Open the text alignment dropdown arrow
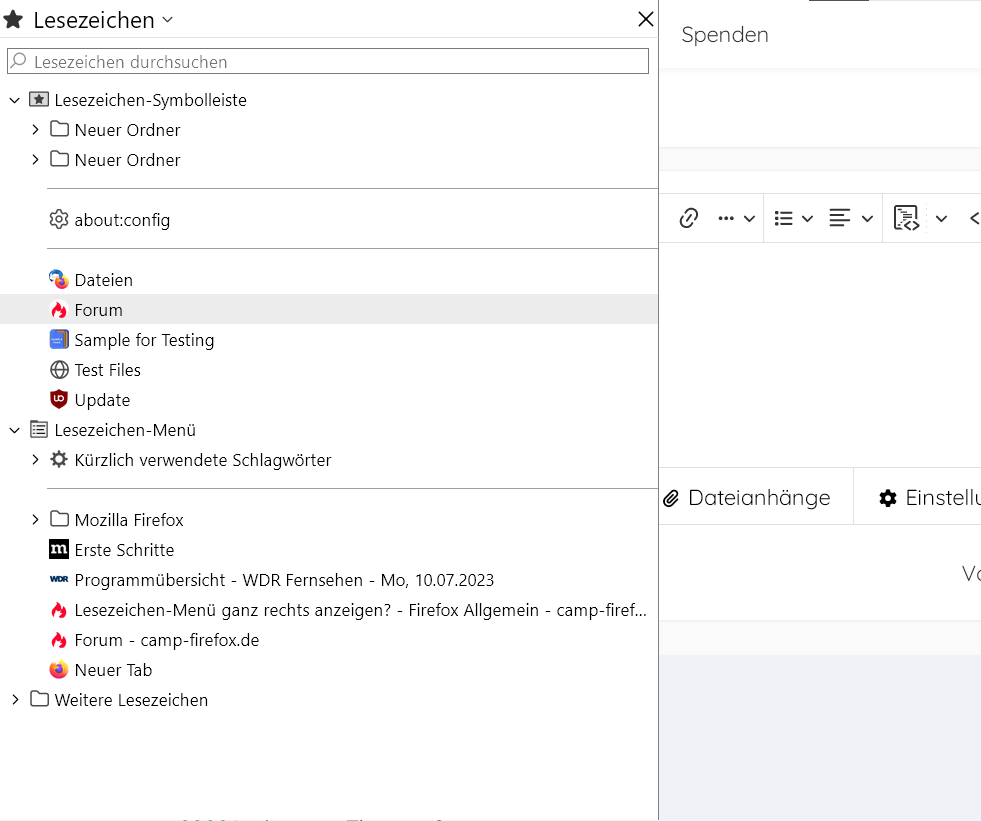 867,219
